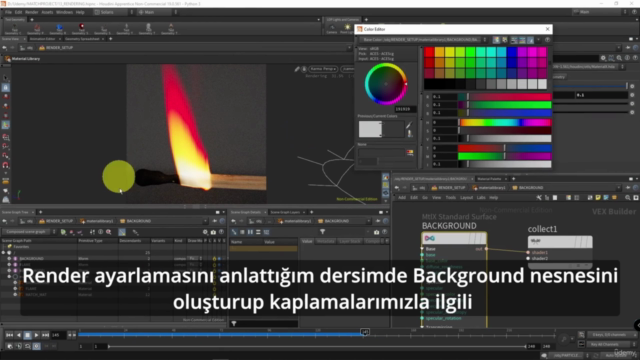Pick the lightest gray swatch in palette
640x360 pixels.
[x=542, y=84]
